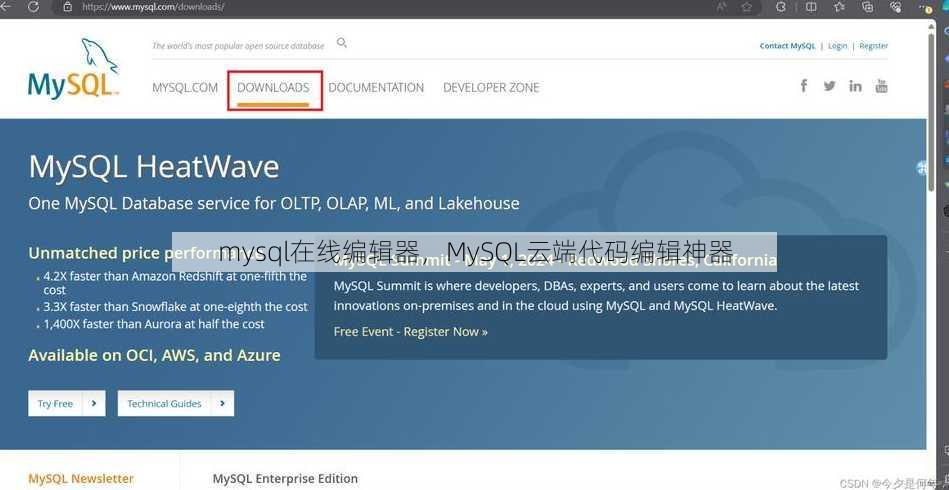The height and width of the screenshot is (490, 949).
Task: Click the '3.3X faster than Snowflake' bullet text
Action: tap(176, 307)
